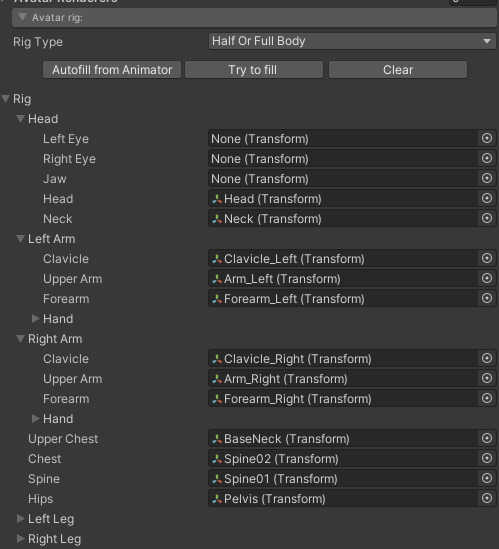Open object picker for Forearm_Right field
Viewport: 499px width, 549px height.
pos(487,398)
